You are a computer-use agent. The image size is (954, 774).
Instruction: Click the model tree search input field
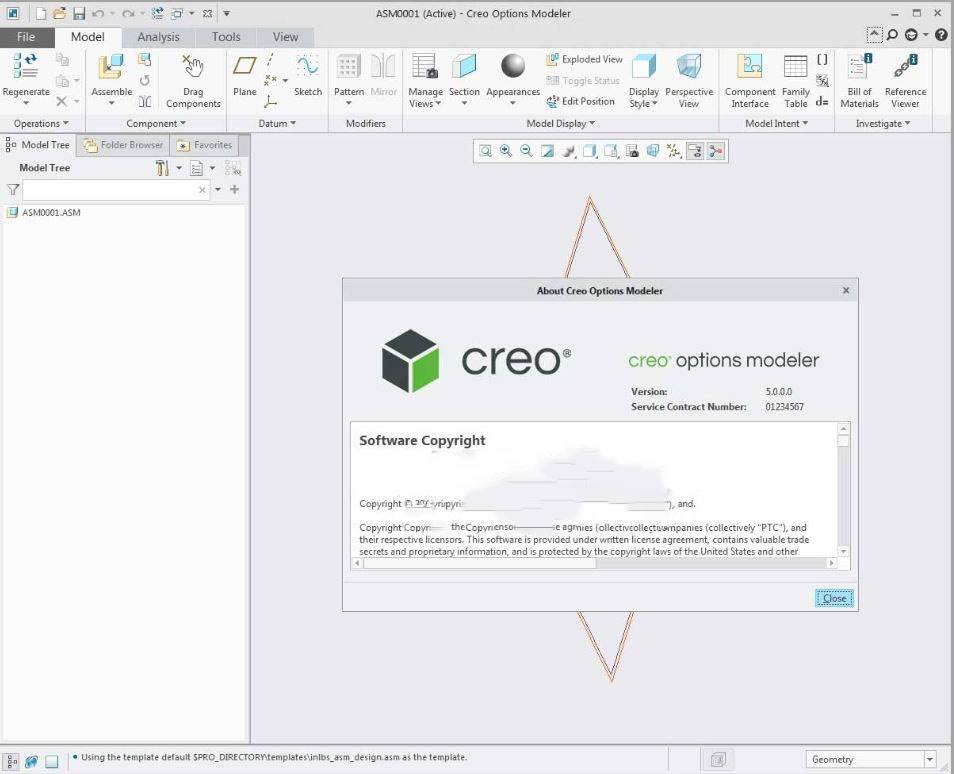click(116, 190)
